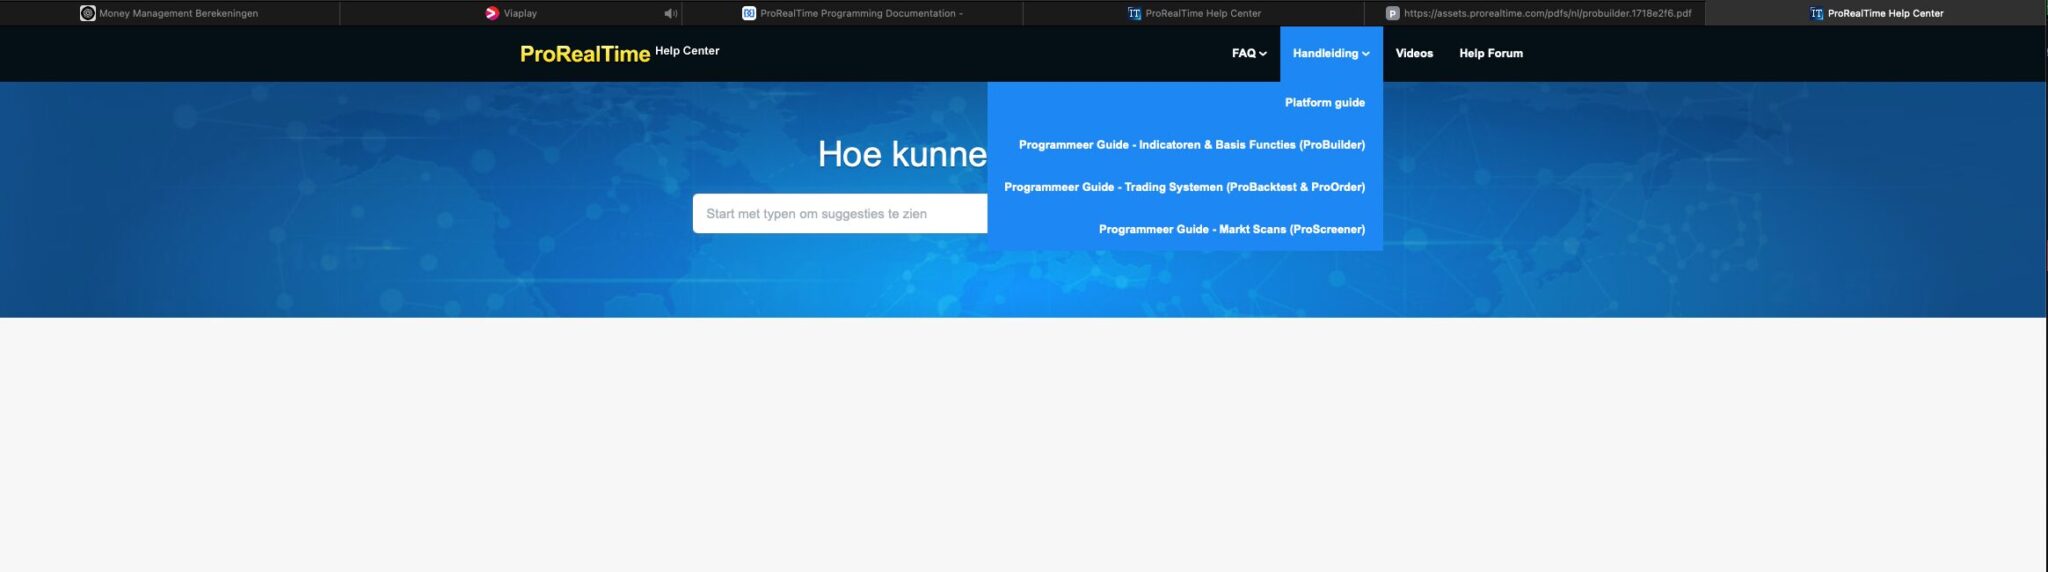Open the Viaplay browser tab
Image resolution: width=2048 pixels, height=572 pixels.
511,13
